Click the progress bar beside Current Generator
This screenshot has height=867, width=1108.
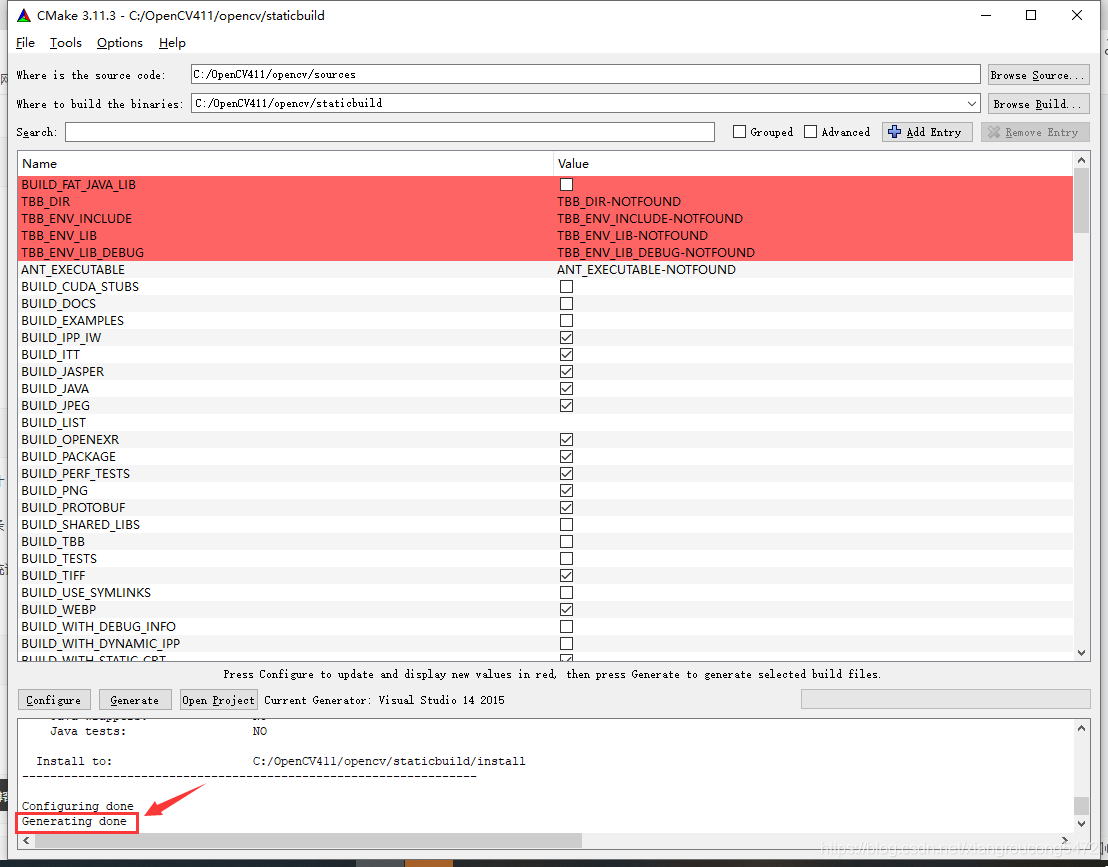[945, 699]
